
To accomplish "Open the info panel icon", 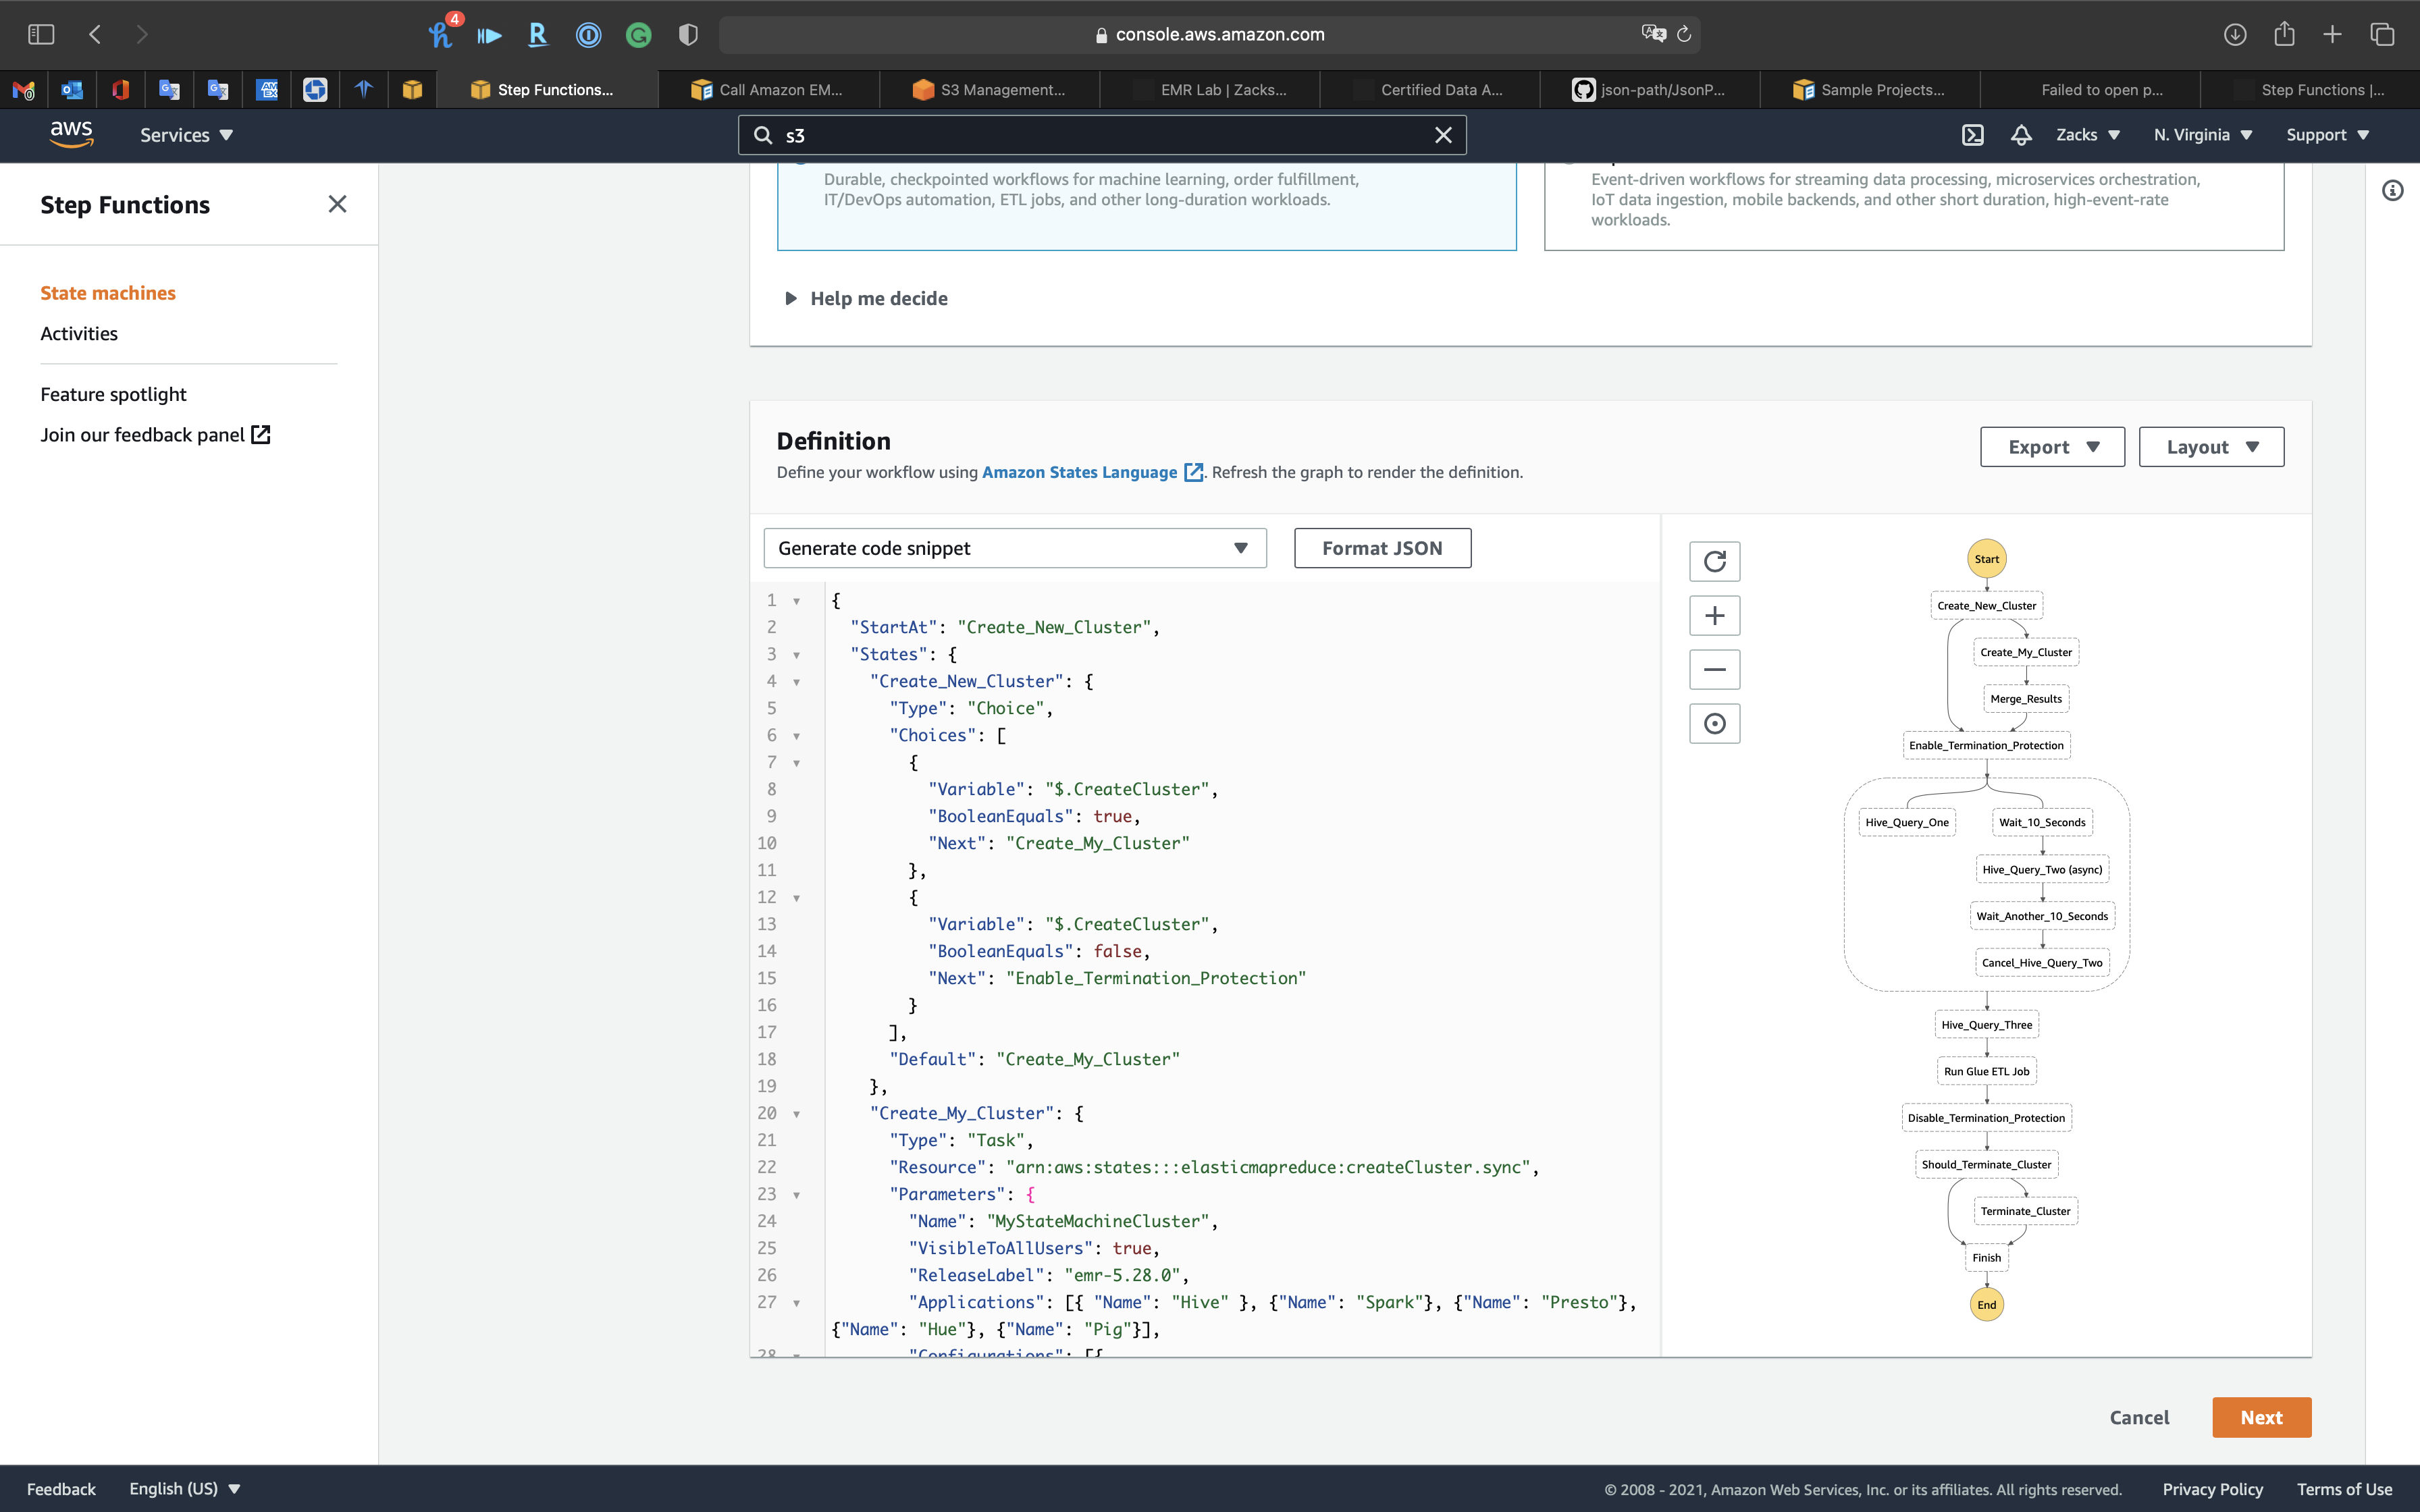I will [2392, 190].
